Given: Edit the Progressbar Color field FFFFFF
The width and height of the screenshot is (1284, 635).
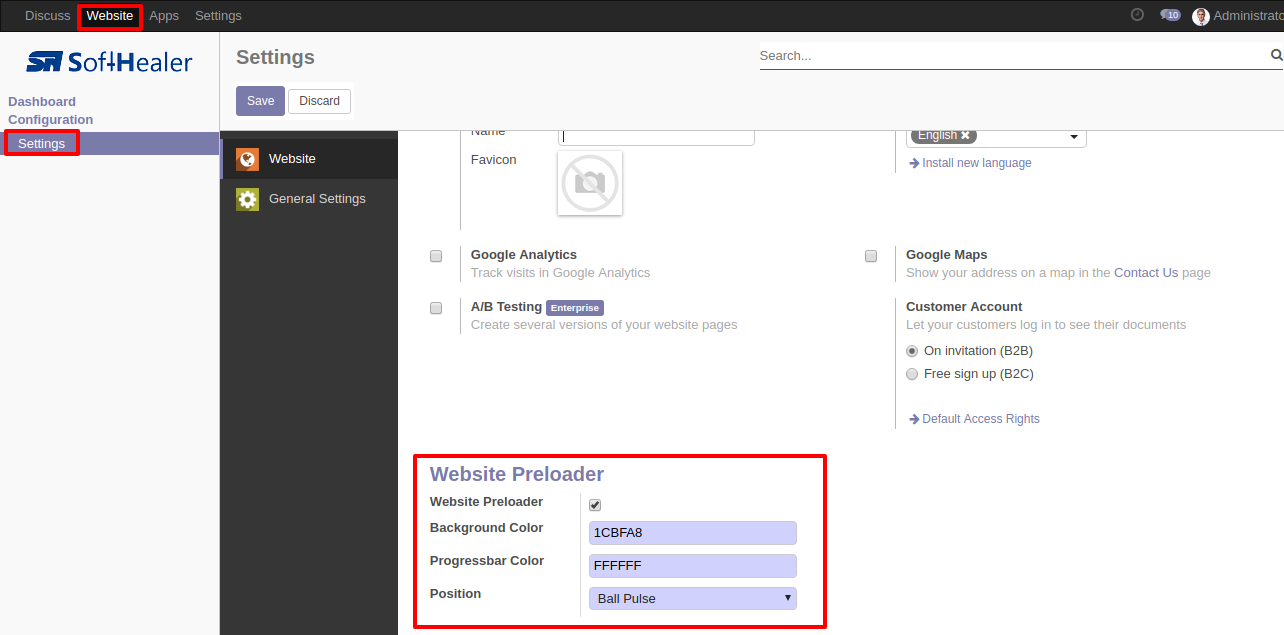Looking at the screenshot, I should click(693, 566).
